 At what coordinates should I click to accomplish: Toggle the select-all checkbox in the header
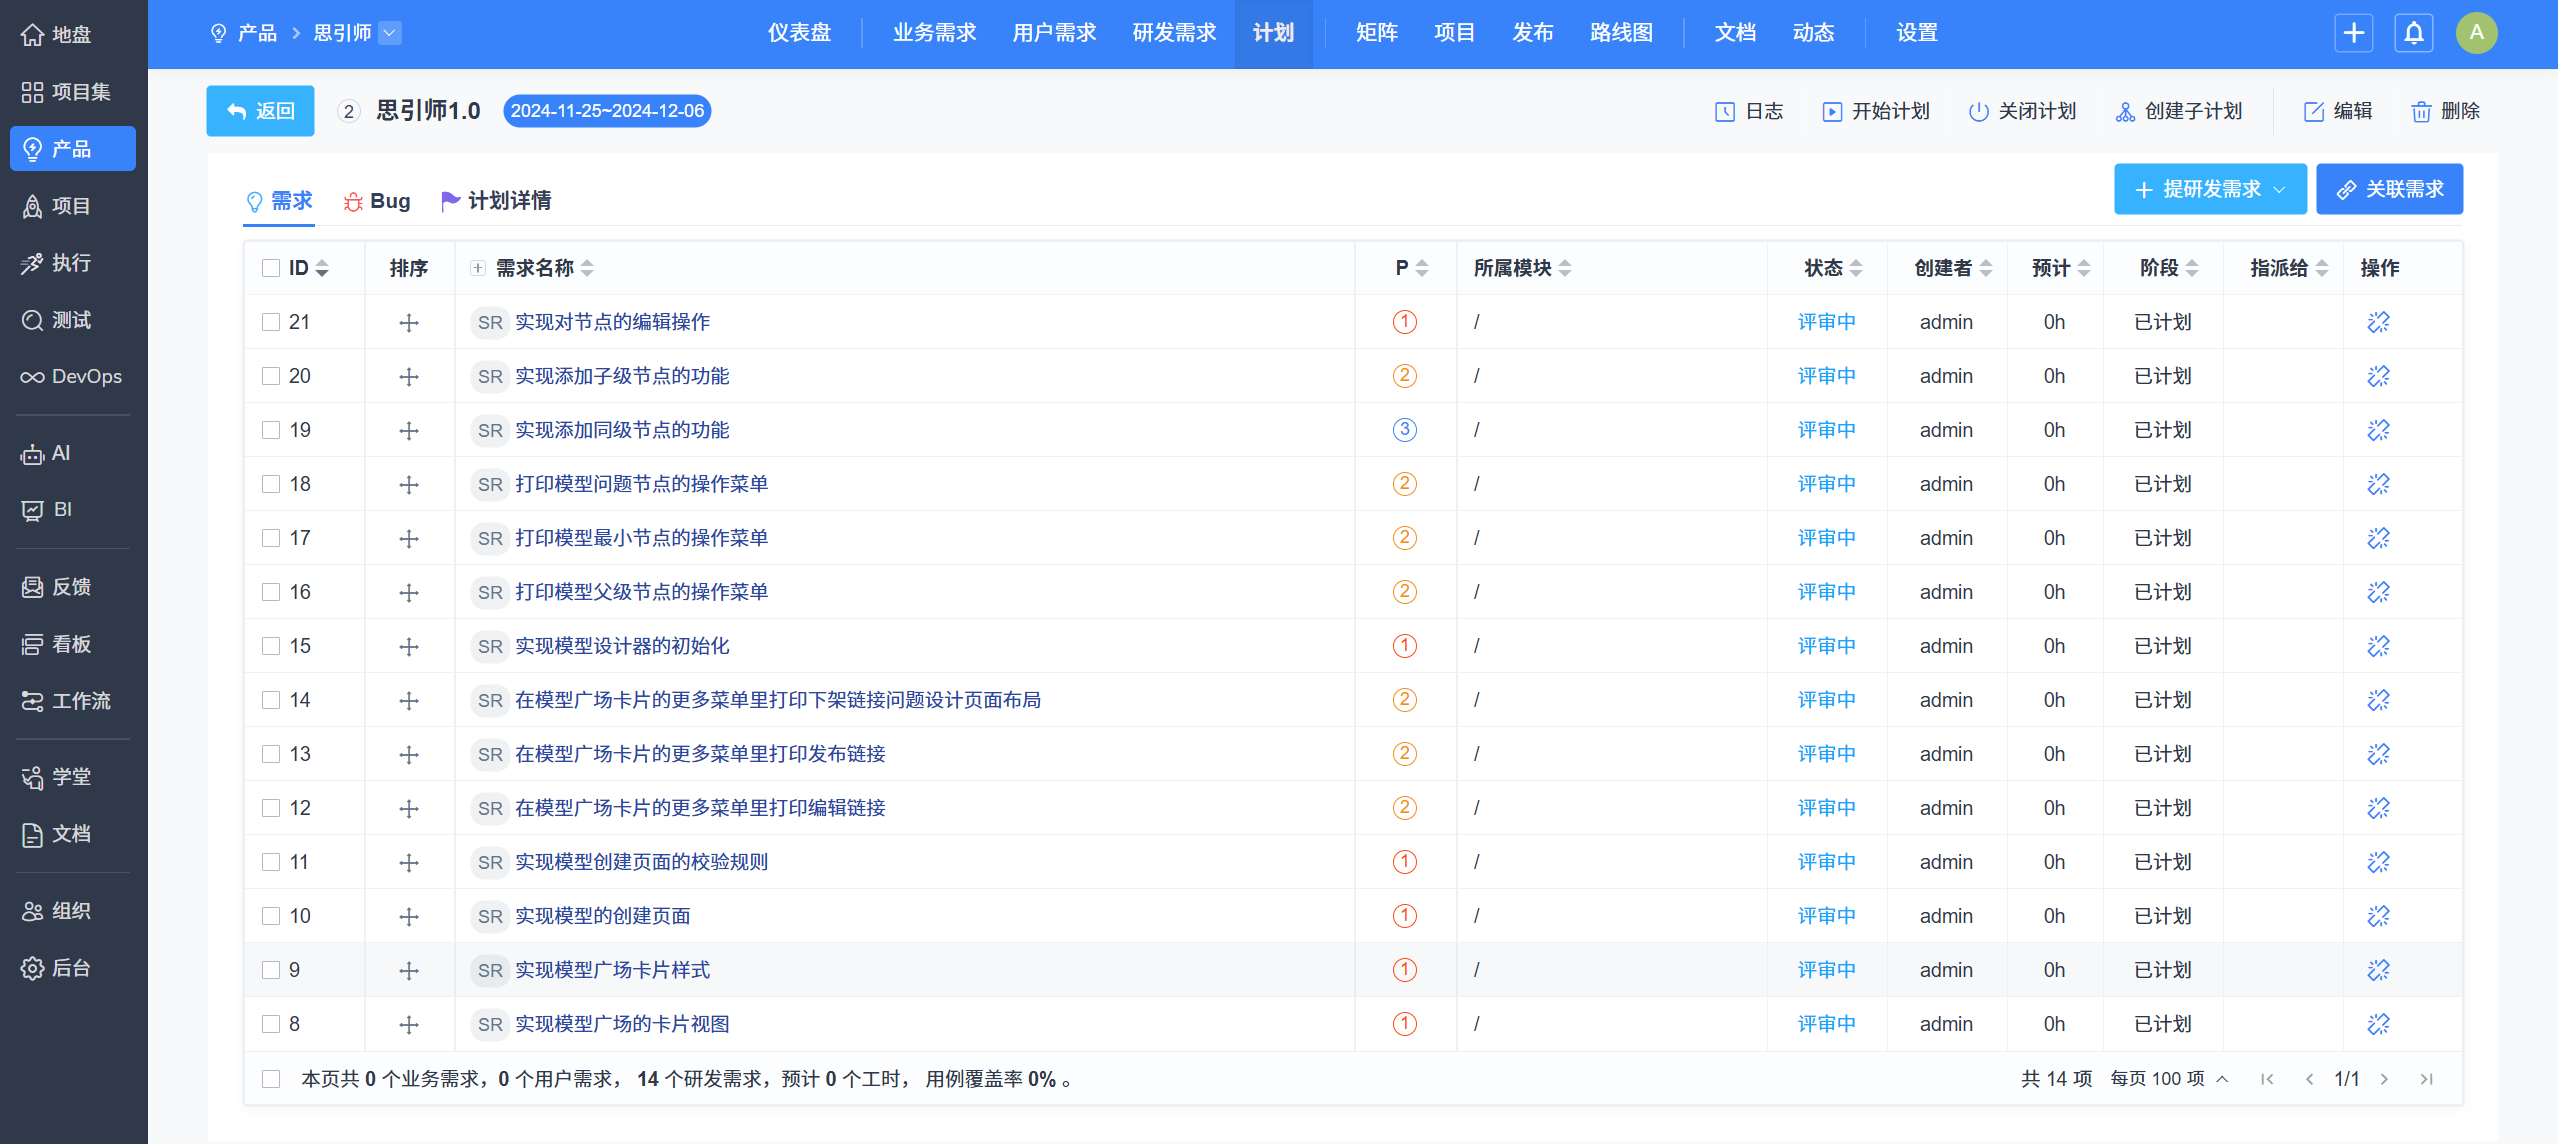pos(271,268)
